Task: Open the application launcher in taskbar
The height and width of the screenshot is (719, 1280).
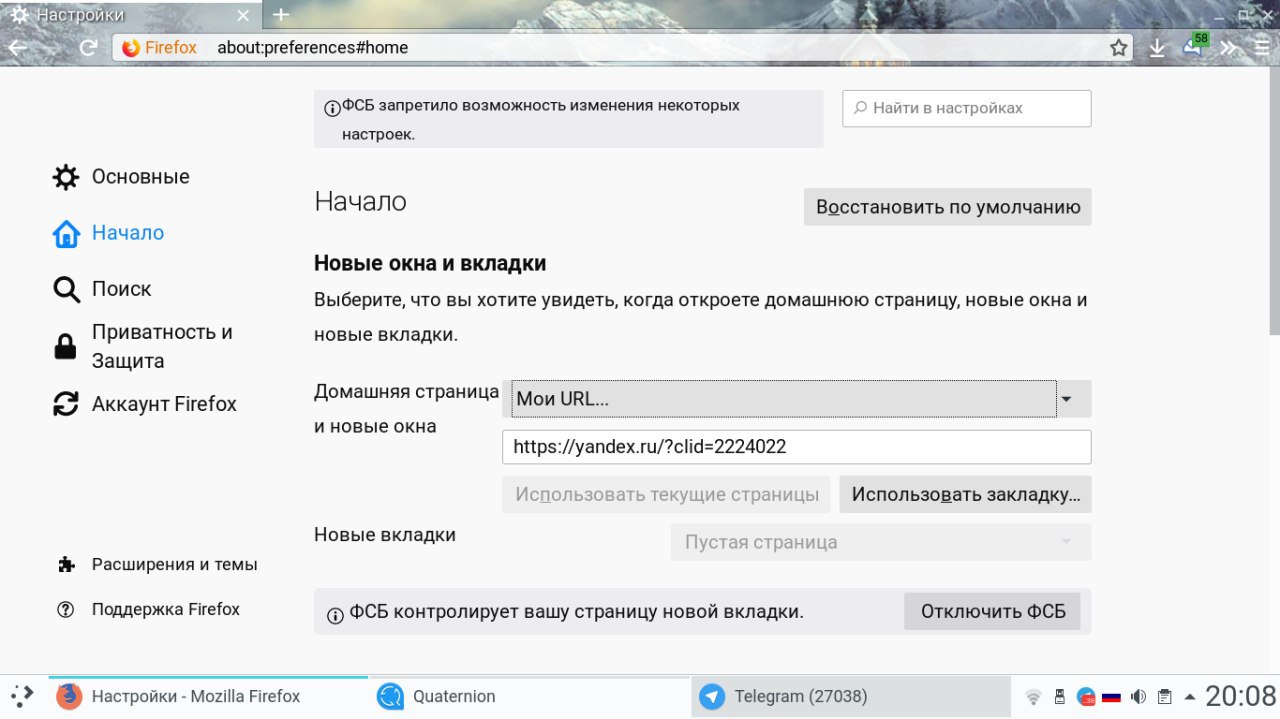Action: (x=22, y=696)
